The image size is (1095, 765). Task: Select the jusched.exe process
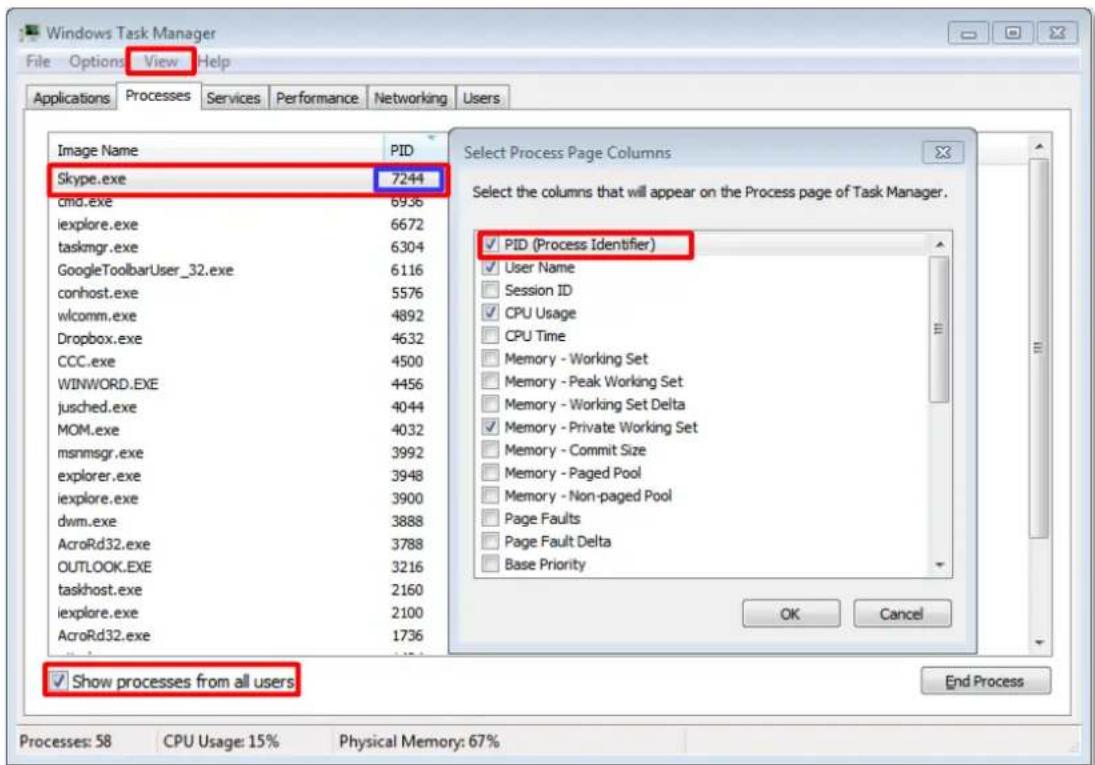pos(248,407)
